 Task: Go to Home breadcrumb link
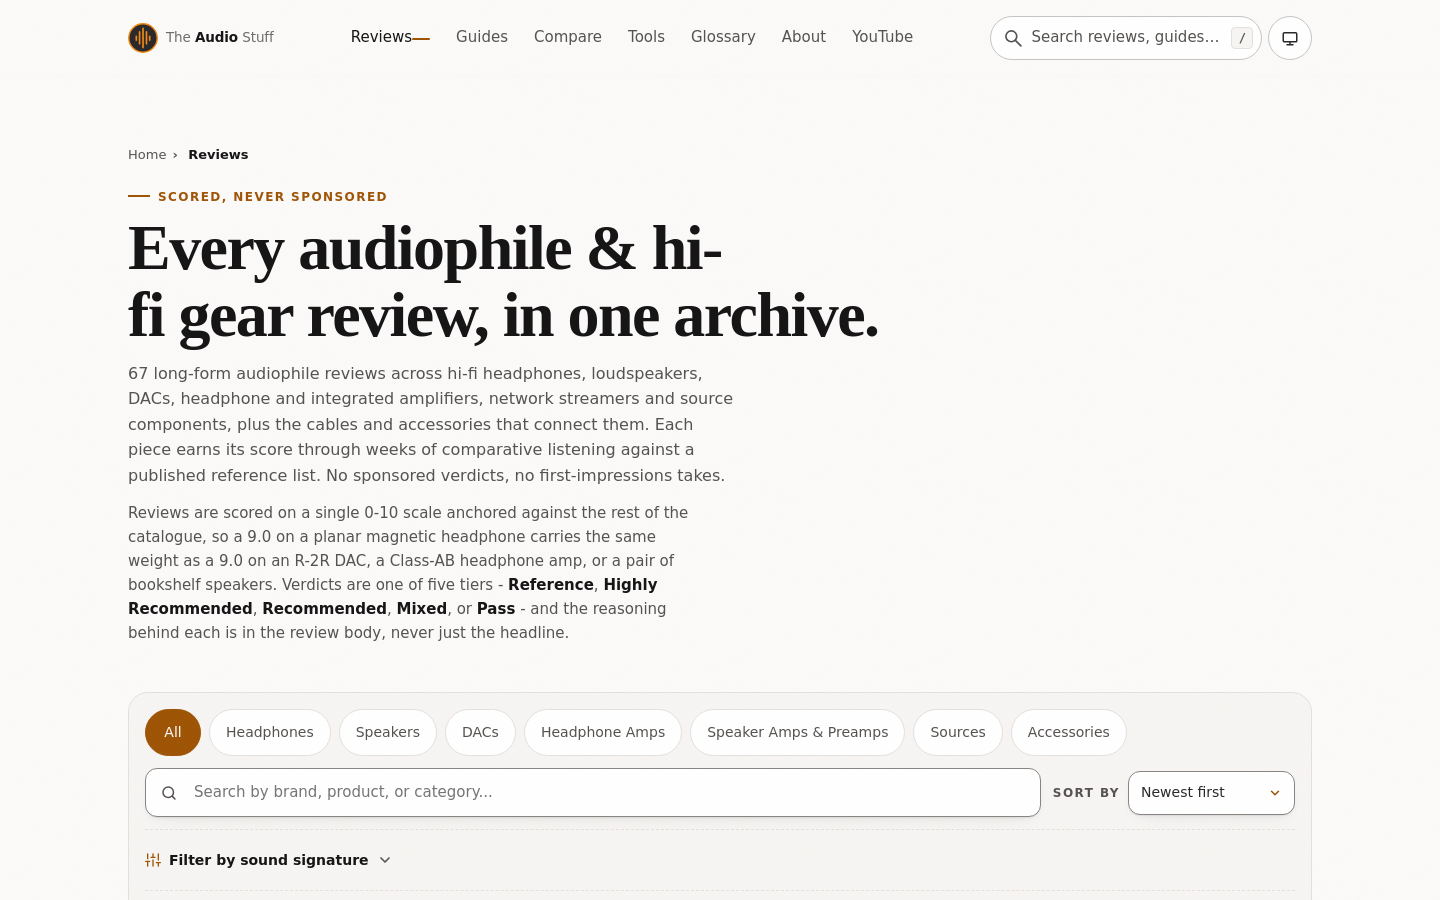[x=147, y=155]
